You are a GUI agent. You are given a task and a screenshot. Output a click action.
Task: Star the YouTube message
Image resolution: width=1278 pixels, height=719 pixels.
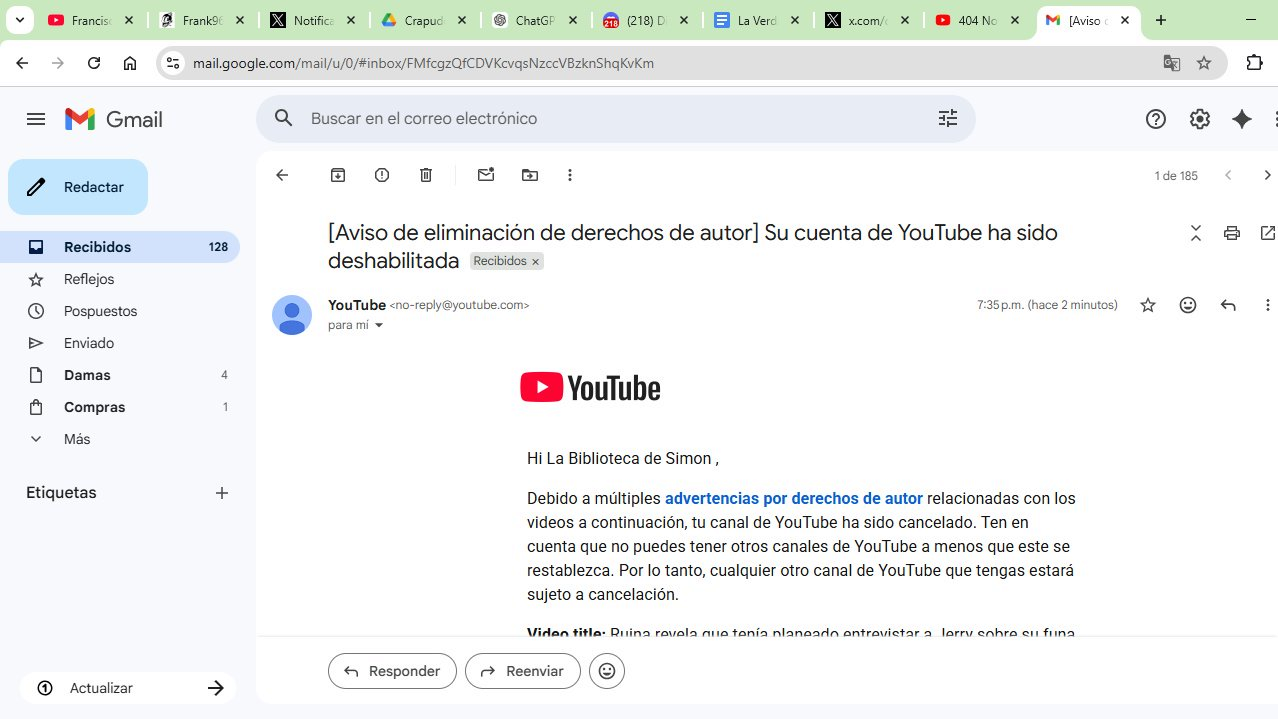1148,305
